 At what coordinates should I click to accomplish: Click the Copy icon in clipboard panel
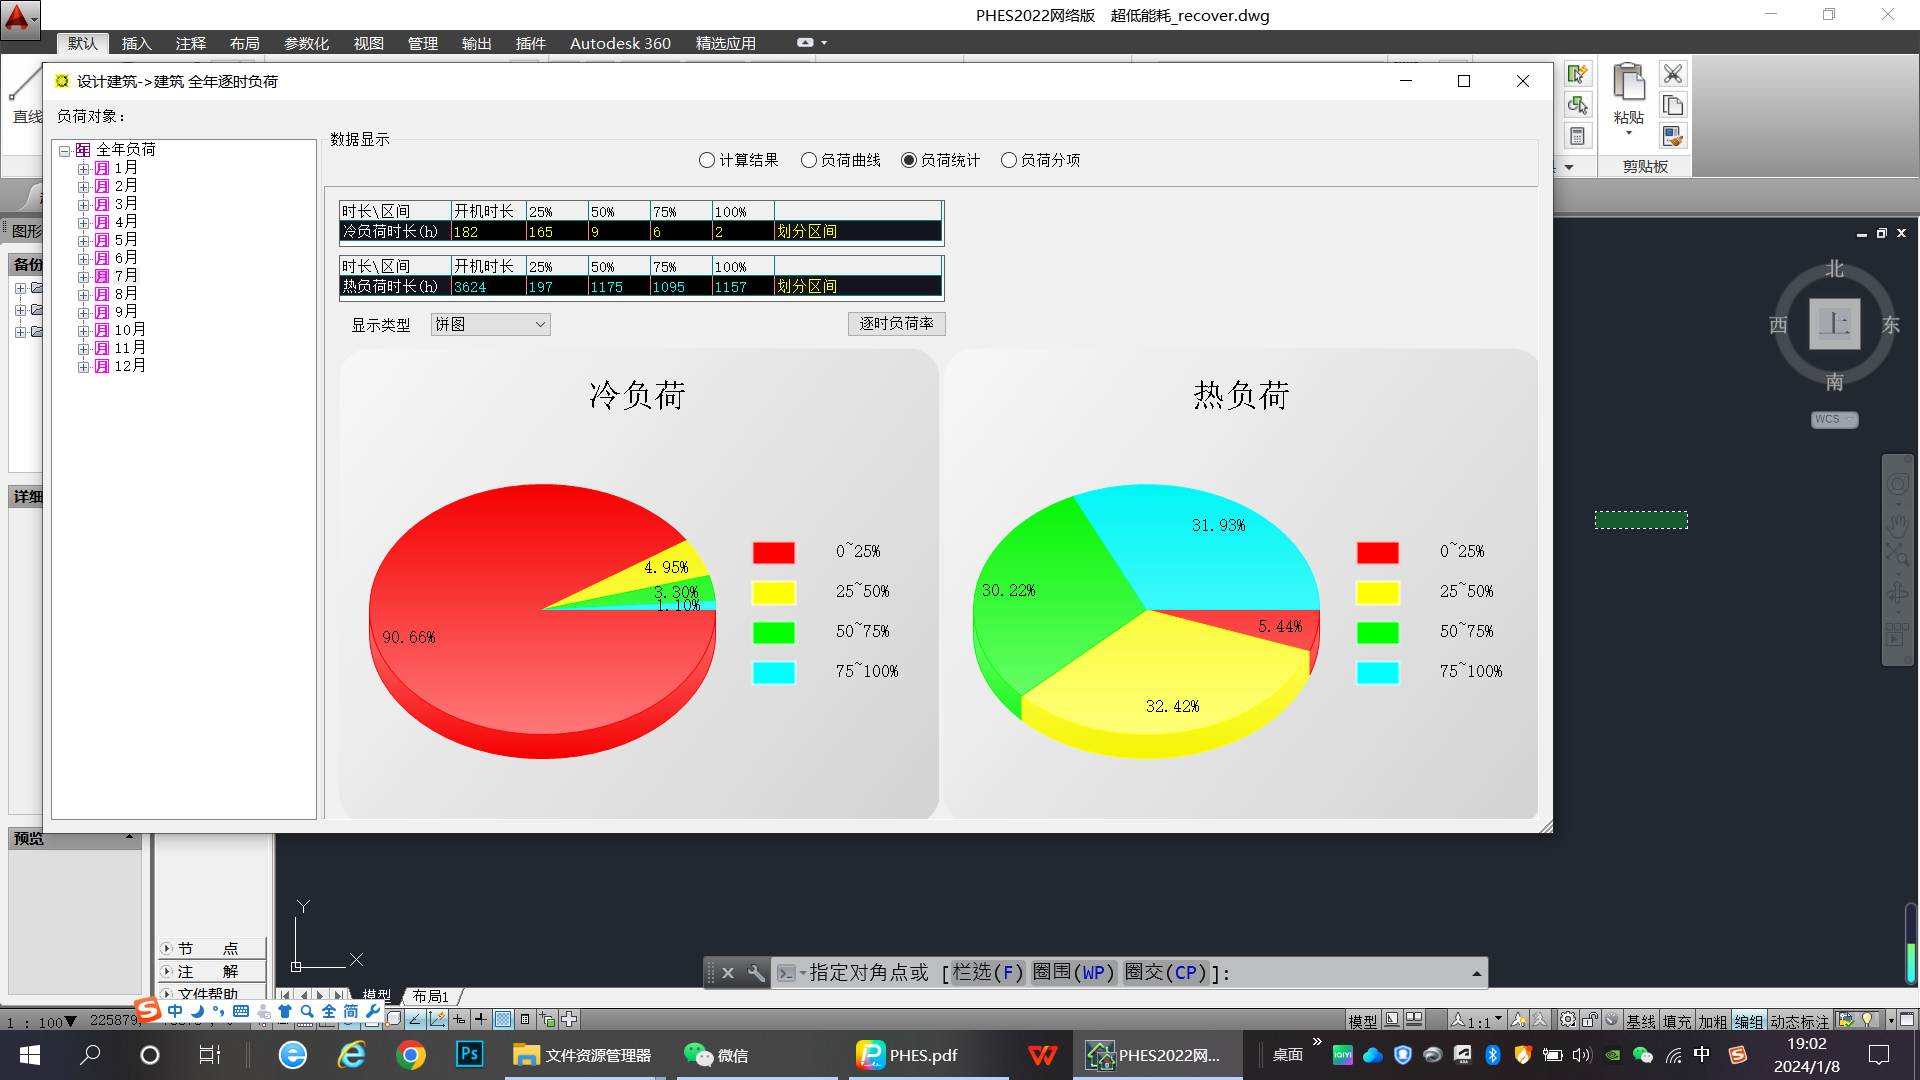[1672, 105]
